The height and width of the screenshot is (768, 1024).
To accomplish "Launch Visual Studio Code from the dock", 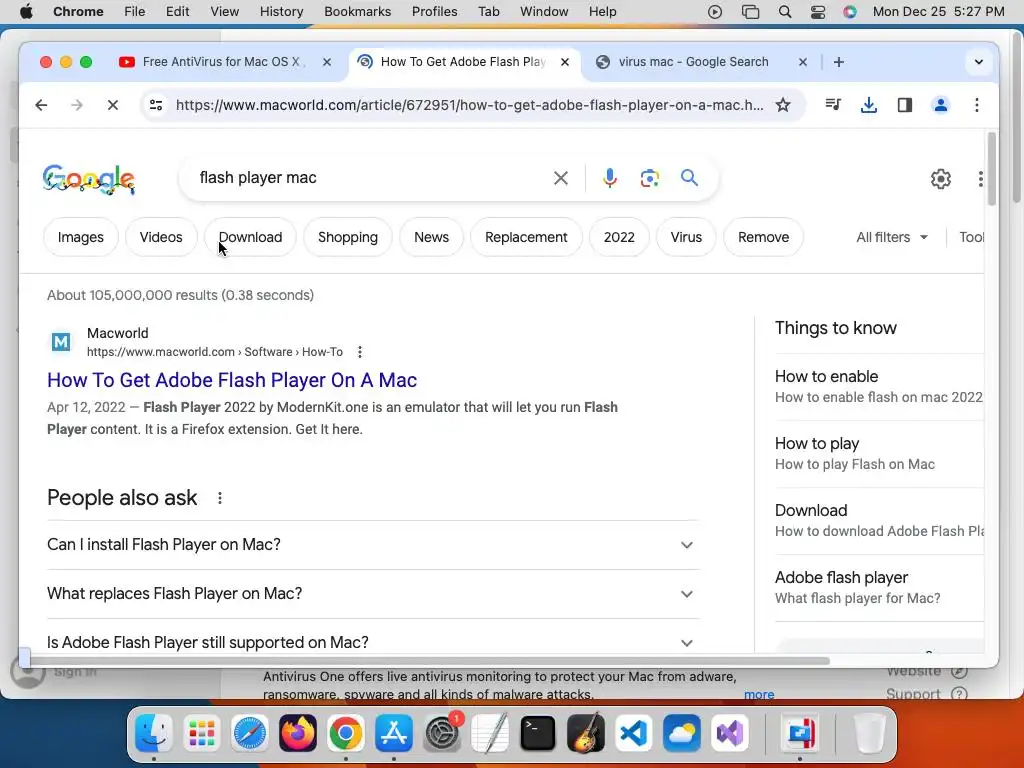I will coord(634,733).
